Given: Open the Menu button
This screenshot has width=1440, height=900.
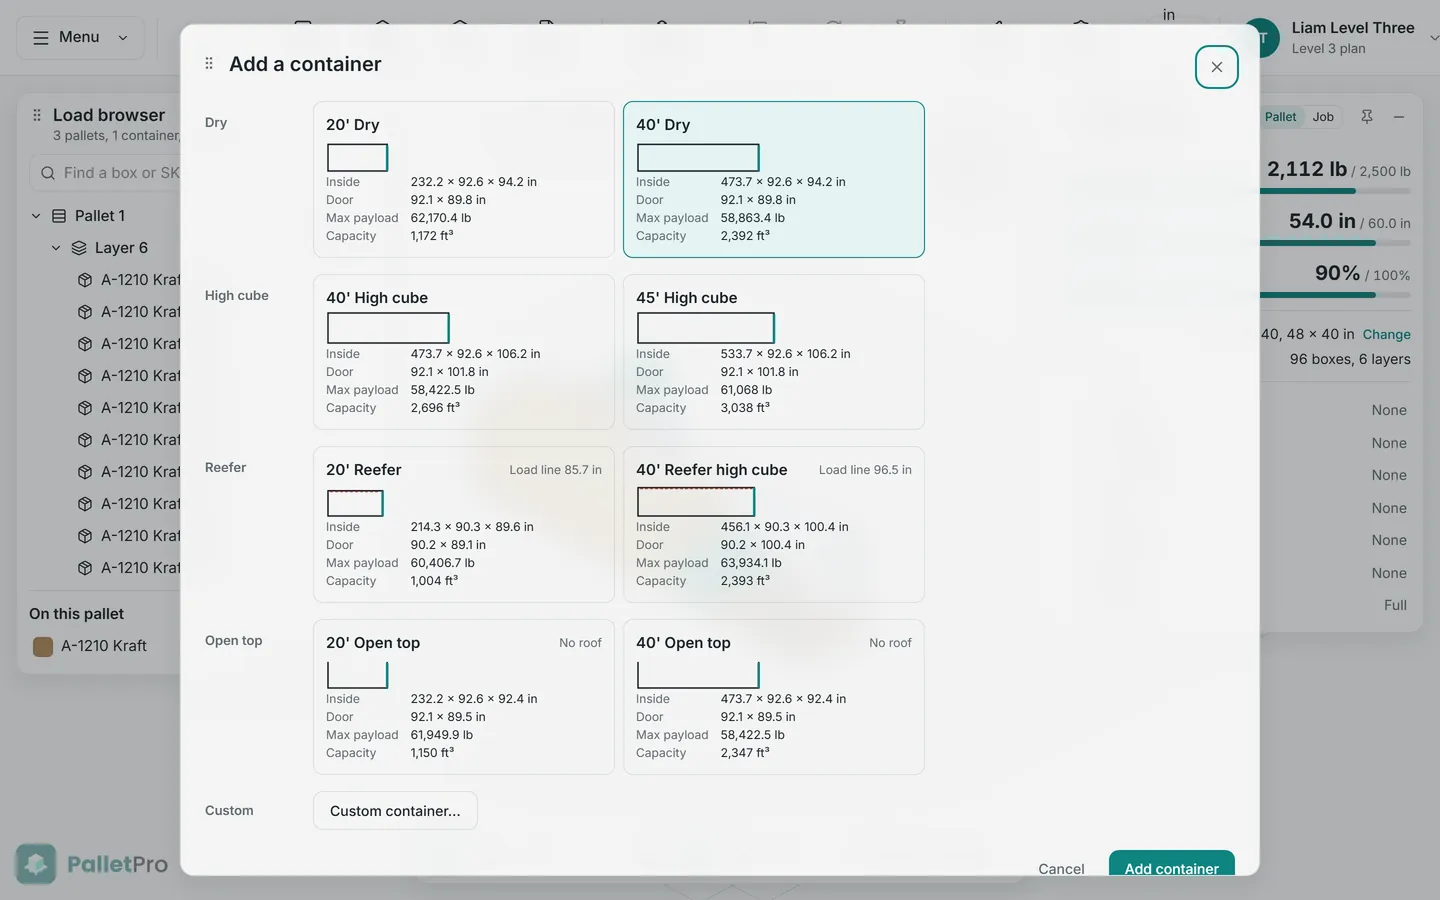Looking at the screenshot, I should (80, 38).
